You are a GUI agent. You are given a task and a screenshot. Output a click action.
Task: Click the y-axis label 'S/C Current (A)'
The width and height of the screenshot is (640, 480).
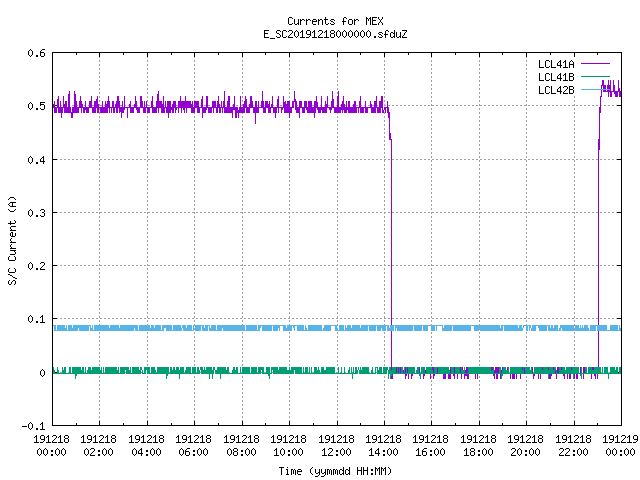pyautogui.click(x=13, y=240)
